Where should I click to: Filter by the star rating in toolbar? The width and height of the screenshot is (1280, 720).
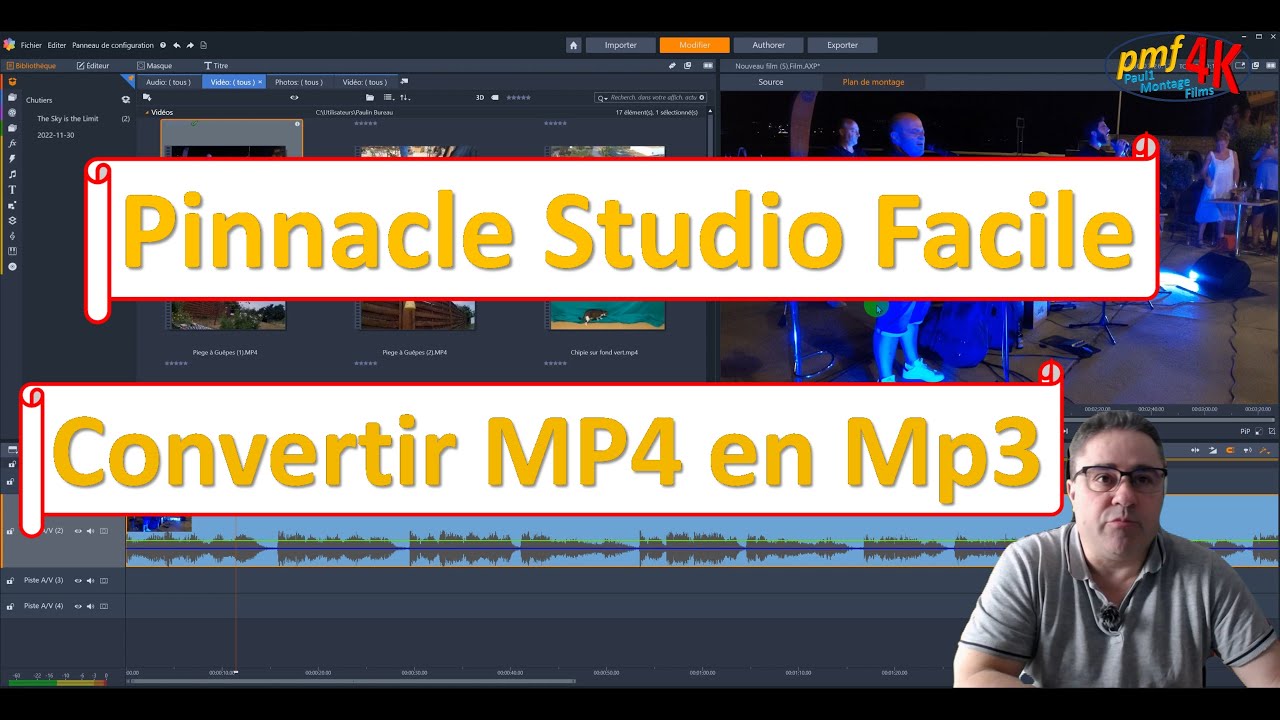point(518,97)
